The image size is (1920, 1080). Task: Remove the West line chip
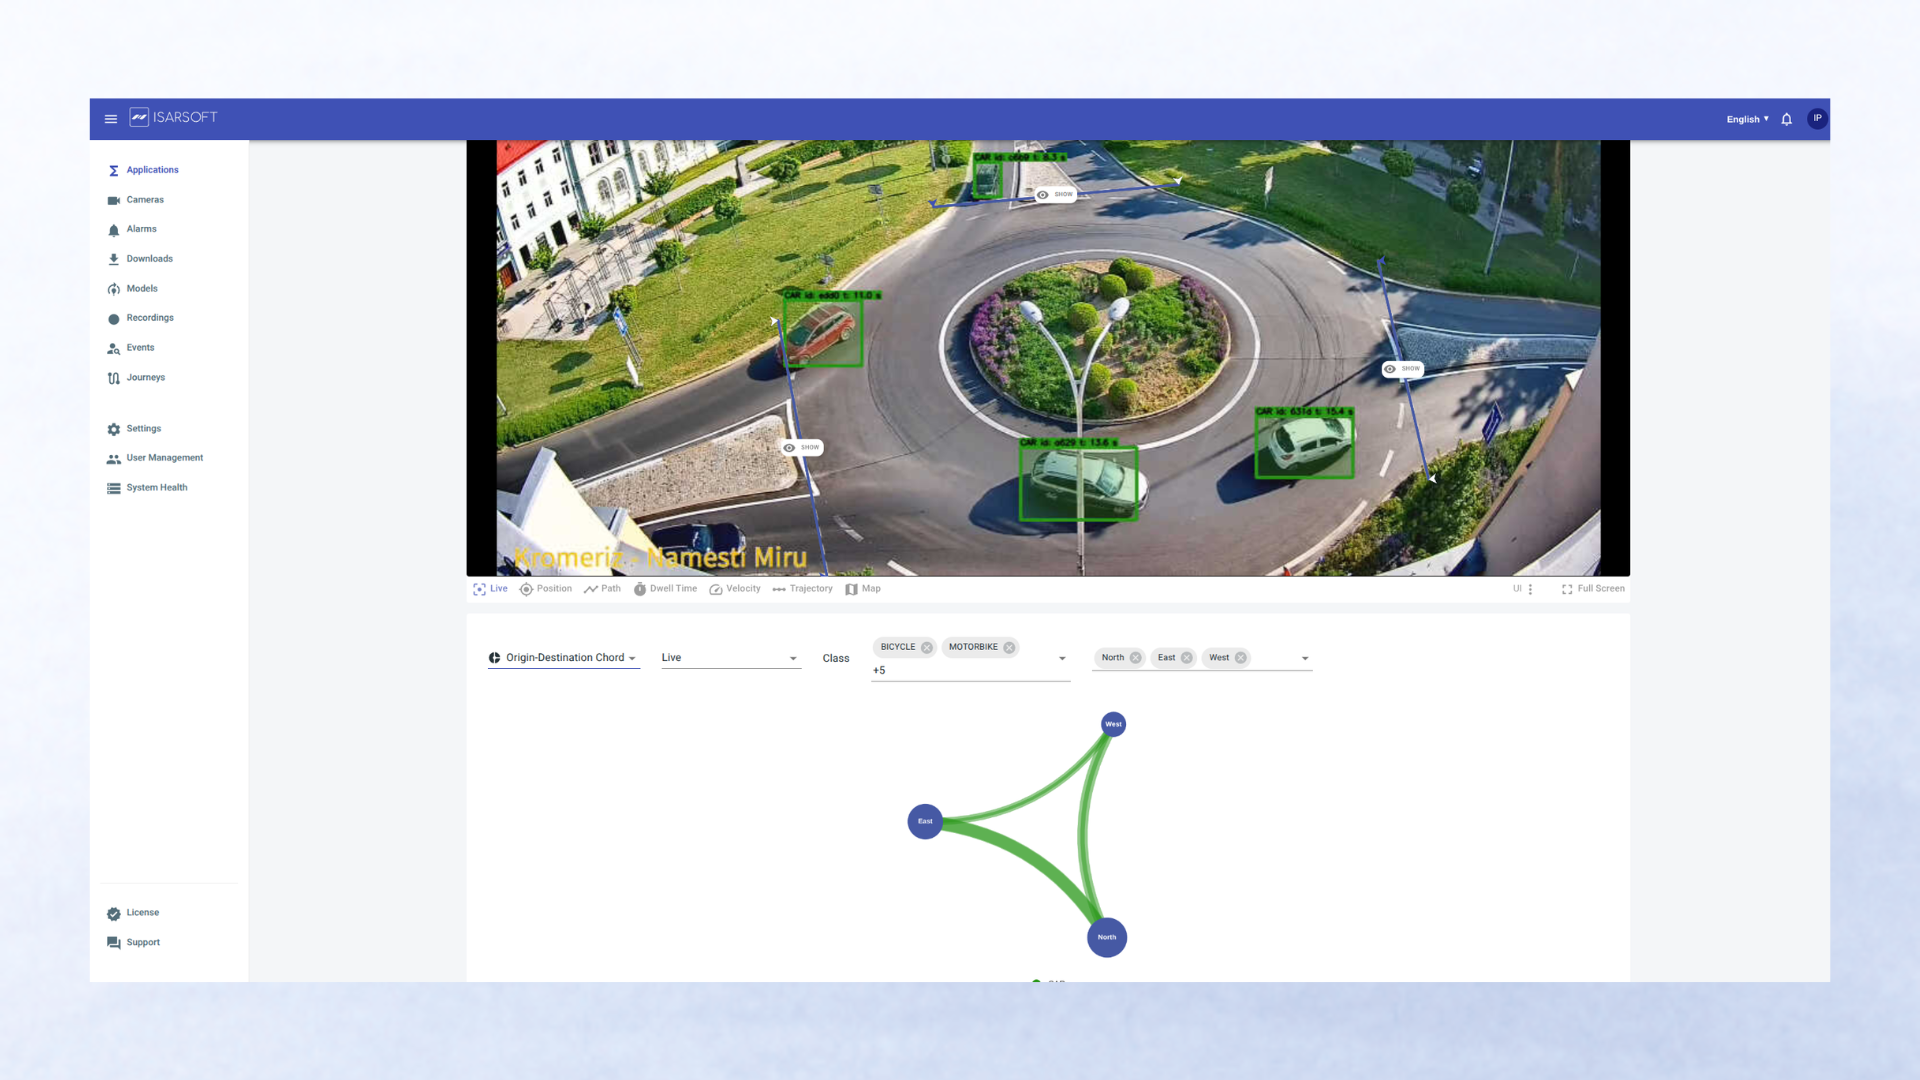coord(1240,658)
